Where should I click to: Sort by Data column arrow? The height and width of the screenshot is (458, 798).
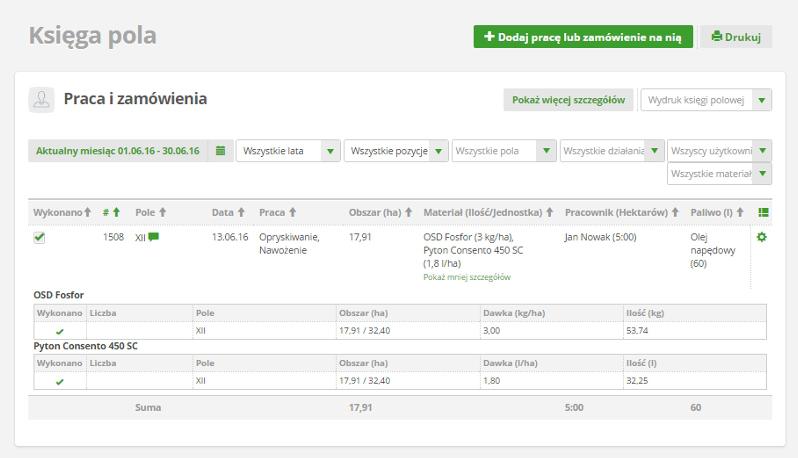pos(241,212)
